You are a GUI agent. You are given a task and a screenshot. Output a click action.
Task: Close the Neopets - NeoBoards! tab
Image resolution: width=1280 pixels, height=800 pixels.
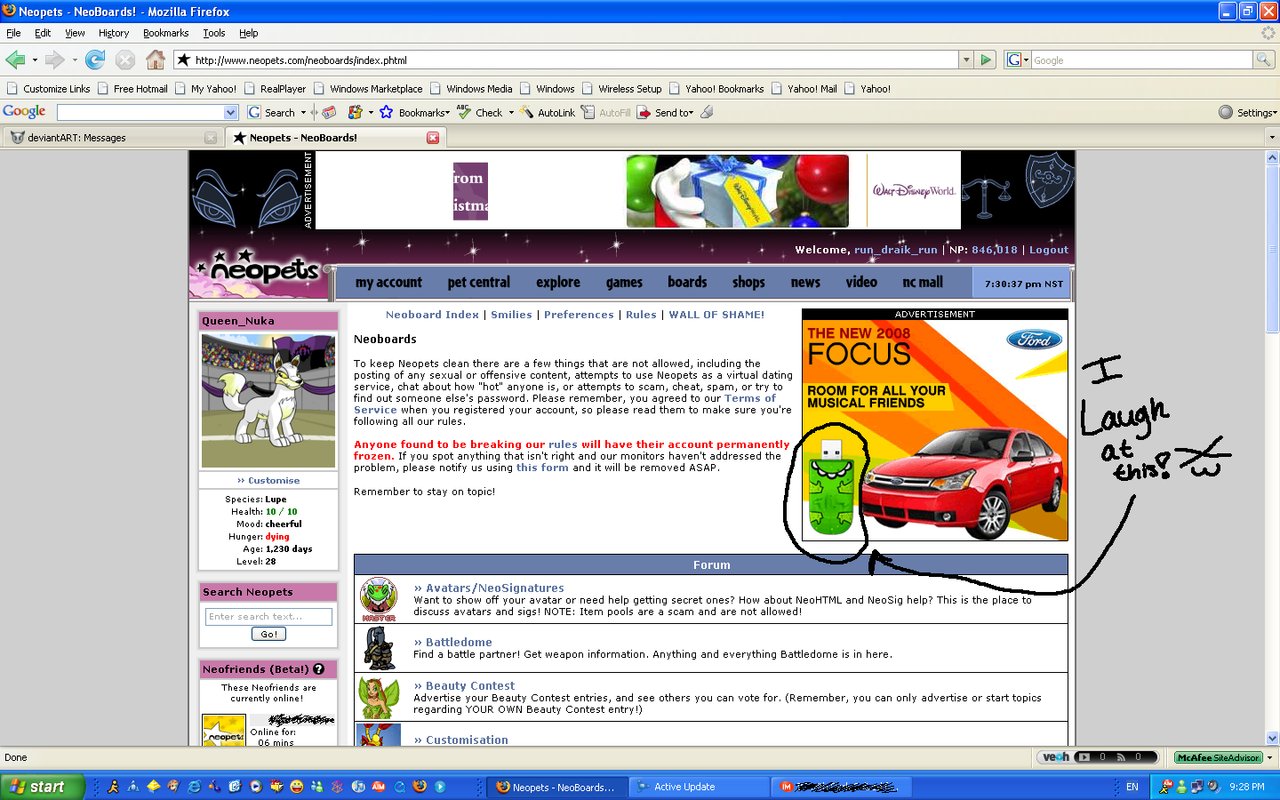(433, 137)
